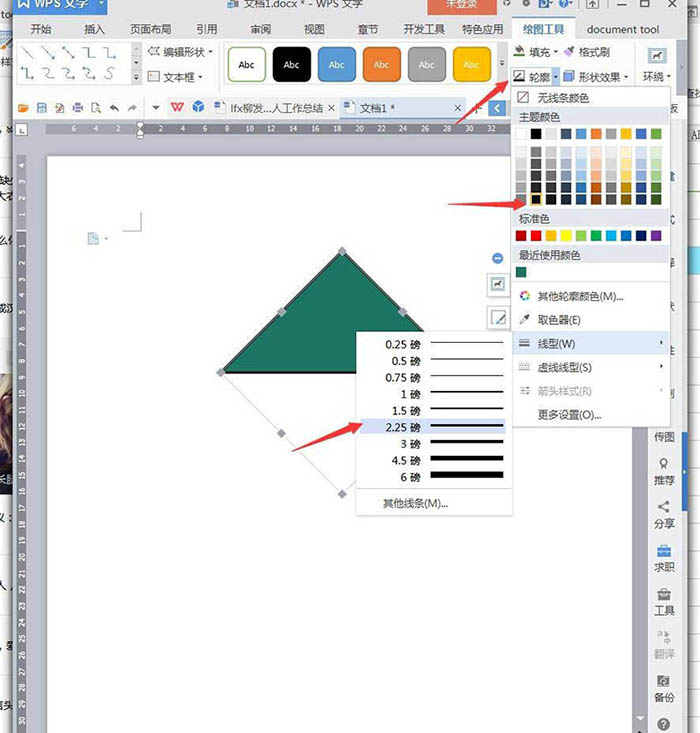700x733 pixels.
Task: Open the 特色应用 tab
Action: coord(483,29)
